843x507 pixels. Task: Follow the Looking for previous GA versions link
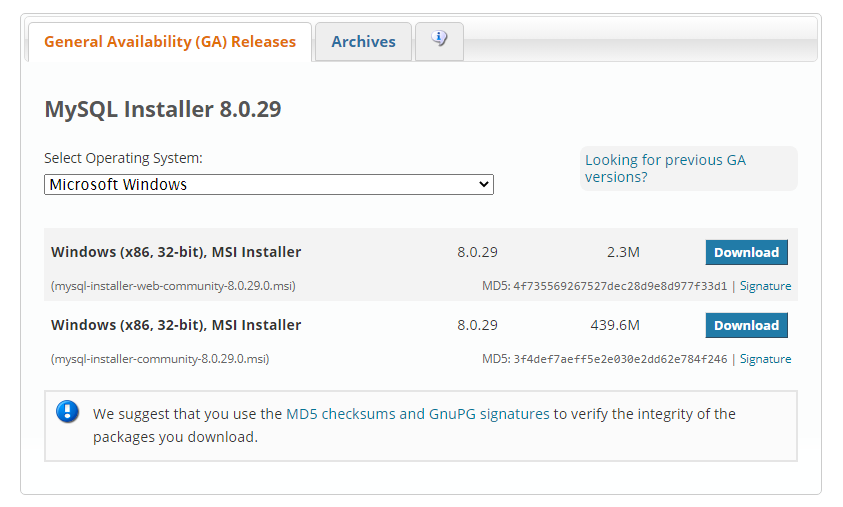(665, 168)
